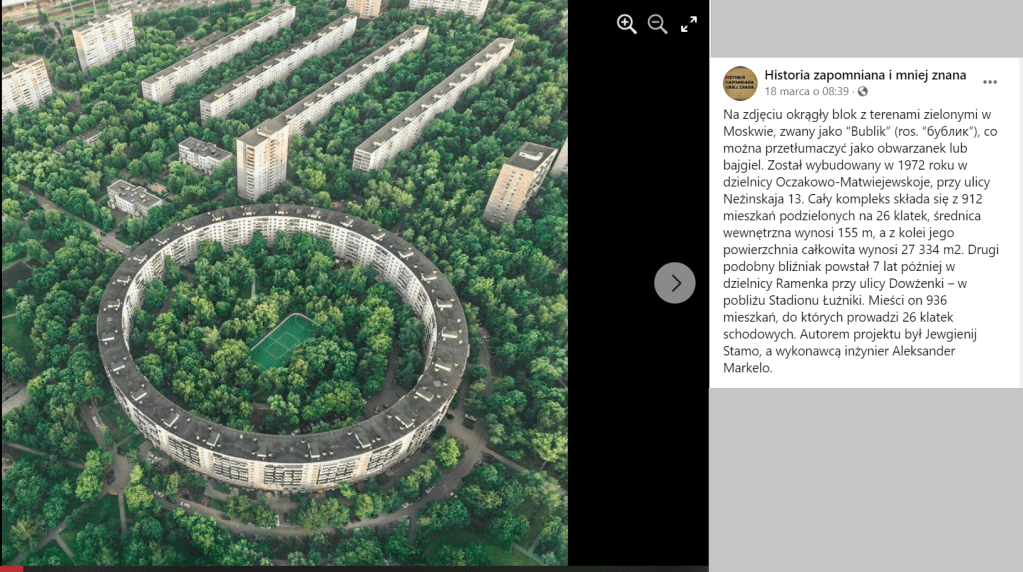Zoom in on the photo

[626, 24]
